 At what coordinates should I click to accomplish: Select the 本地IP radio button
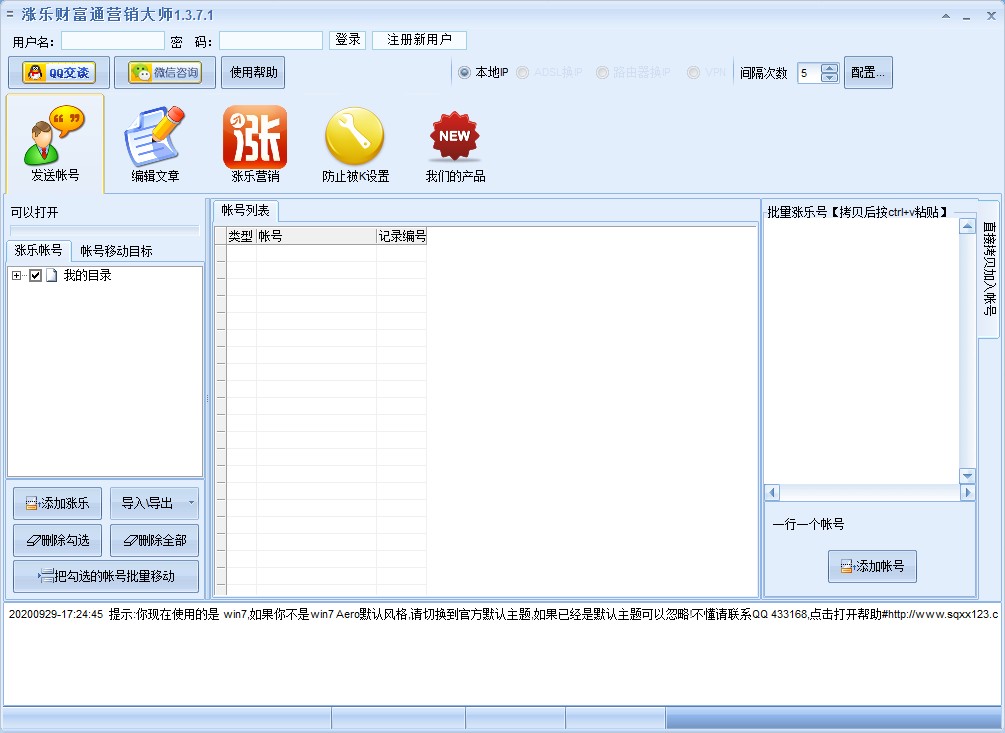464,73
